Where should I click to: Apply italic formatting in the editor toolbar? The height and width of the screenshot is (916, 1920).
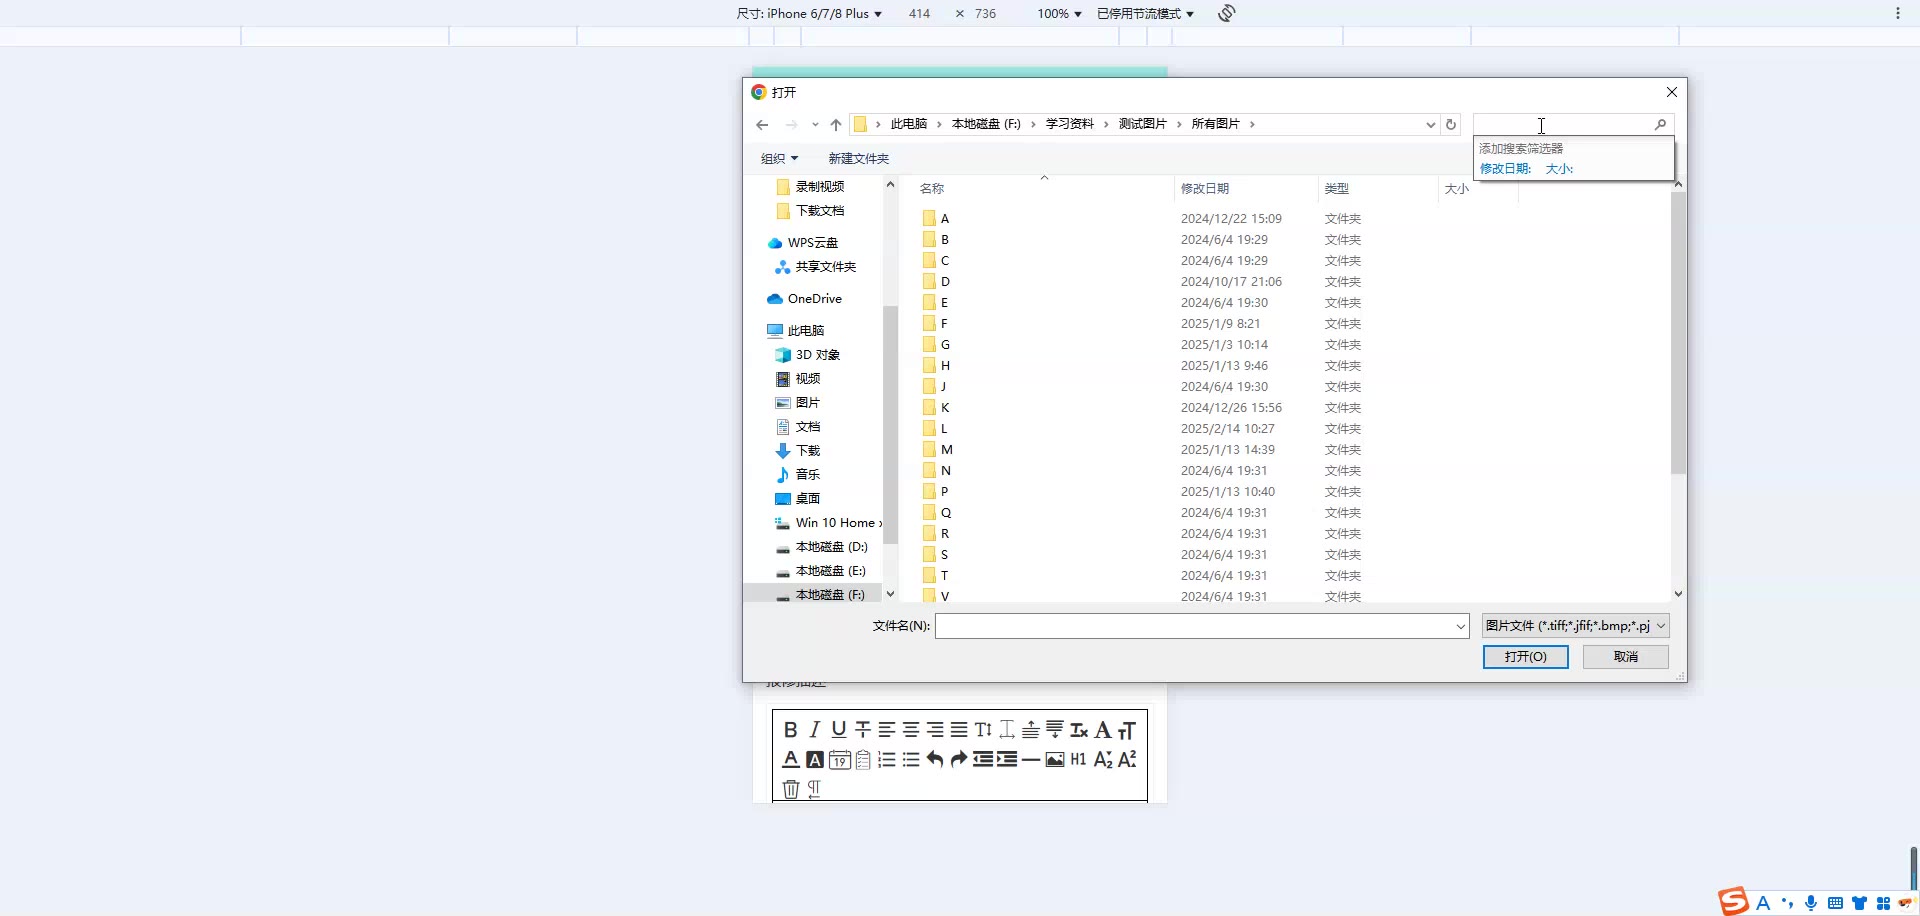[814, 730]
